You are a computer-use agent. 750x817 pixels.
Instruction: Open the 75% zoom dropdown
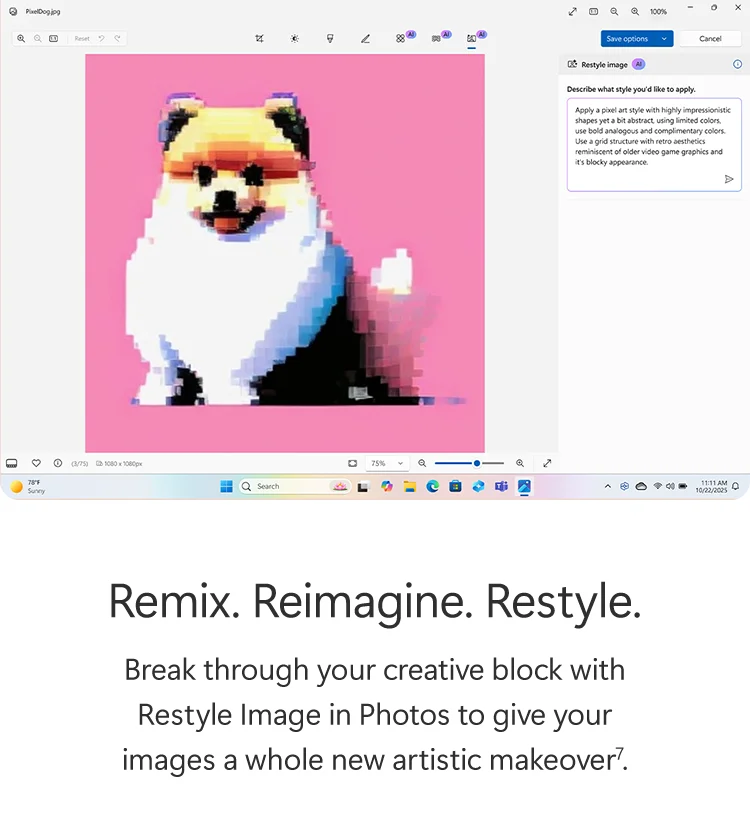pyautogui.click(x=387, y=463)
